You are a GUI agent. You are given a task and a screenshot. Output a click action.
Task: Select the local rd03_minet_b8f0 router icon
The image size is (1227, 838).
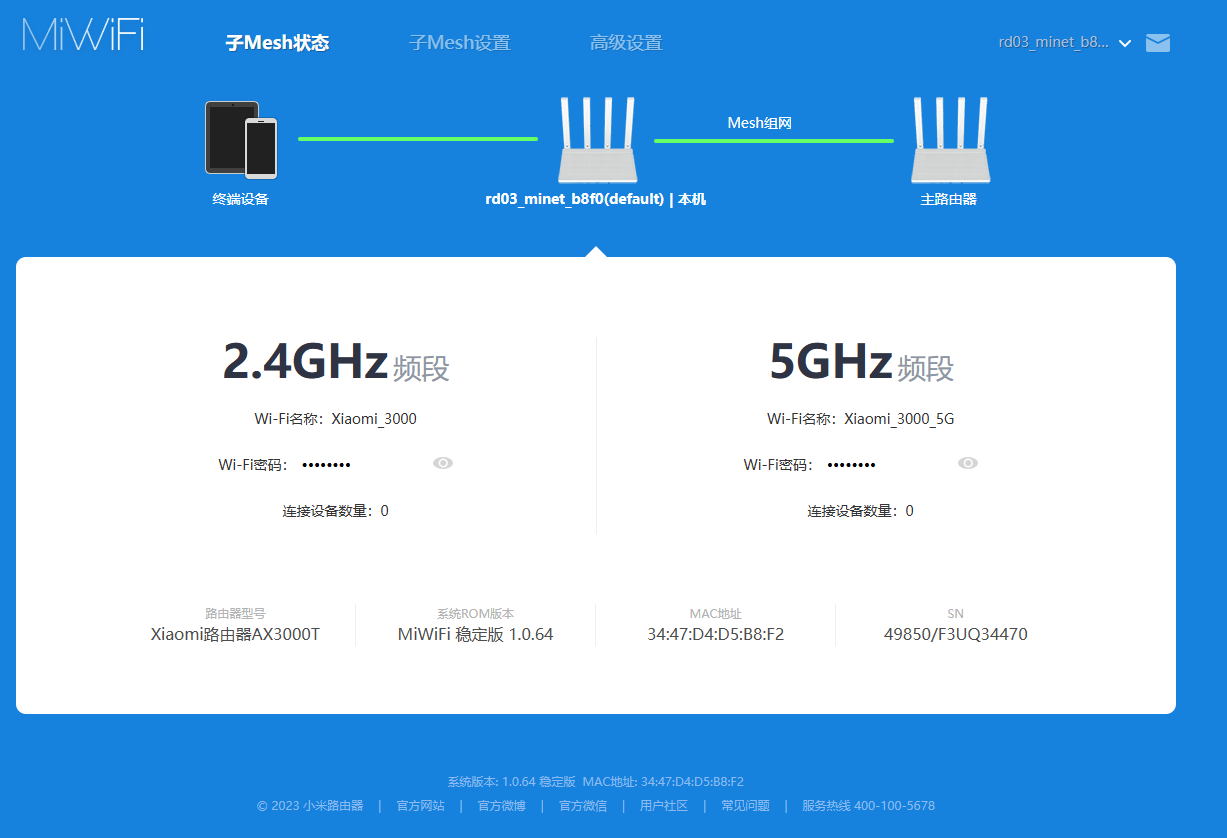(596, 140)
